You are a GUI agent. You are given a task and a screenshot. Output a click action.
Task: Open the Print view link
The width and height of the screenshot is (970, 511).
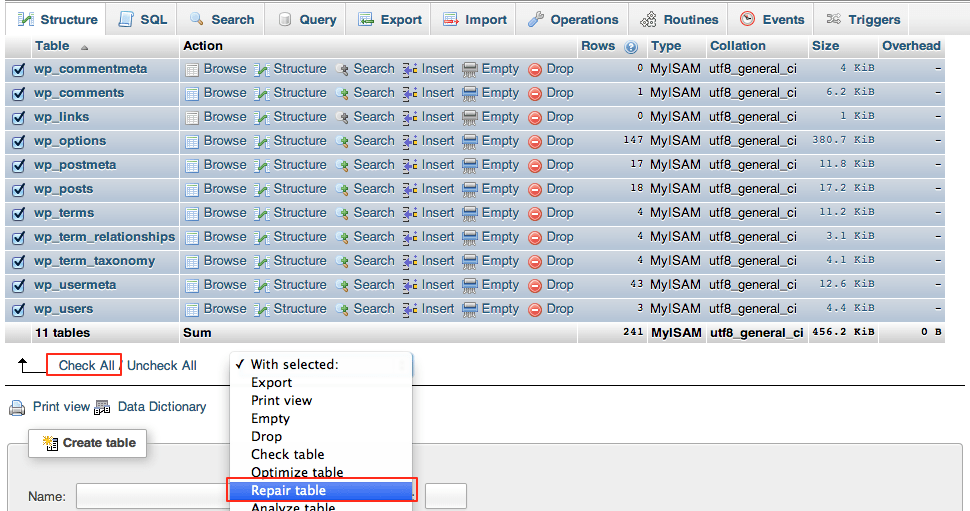61,407
